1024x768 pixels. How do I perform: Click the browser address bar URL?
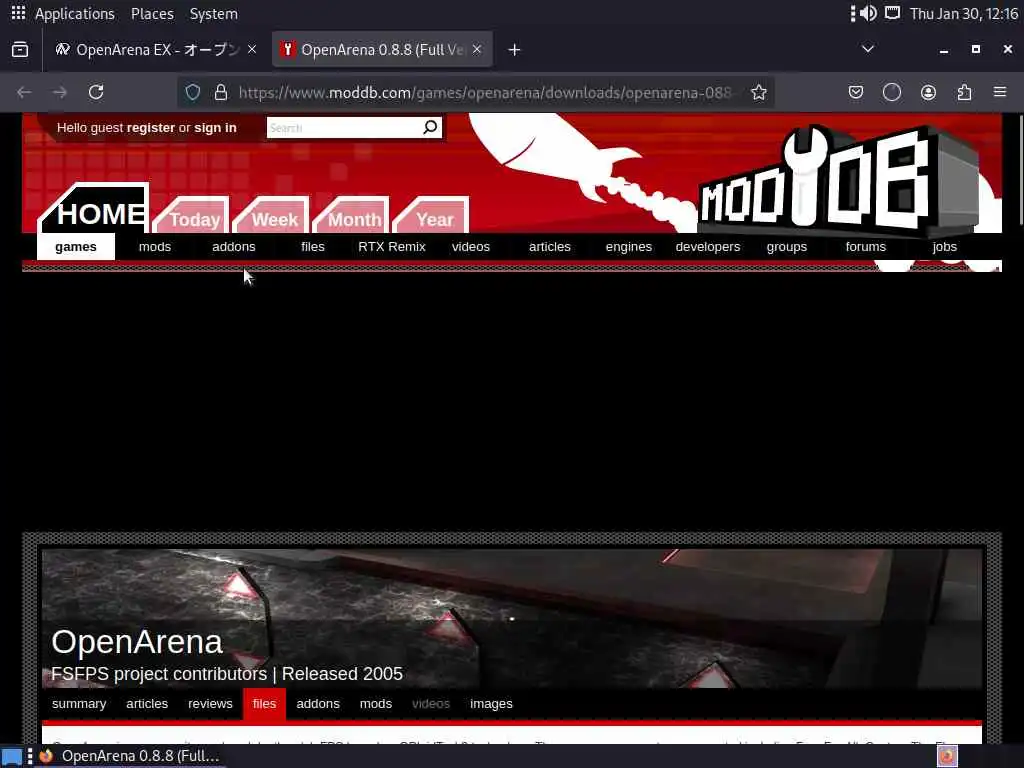[485, 93]
